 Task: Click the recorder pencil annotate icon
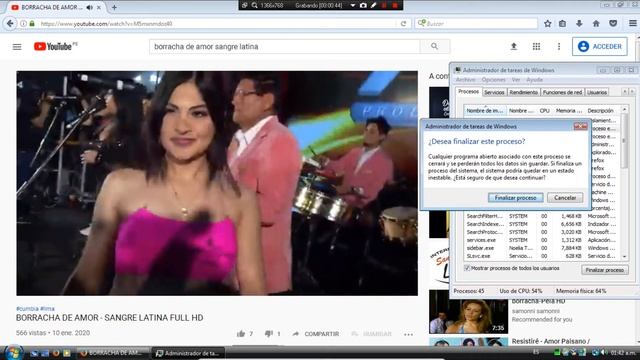[x=373, y=5]
